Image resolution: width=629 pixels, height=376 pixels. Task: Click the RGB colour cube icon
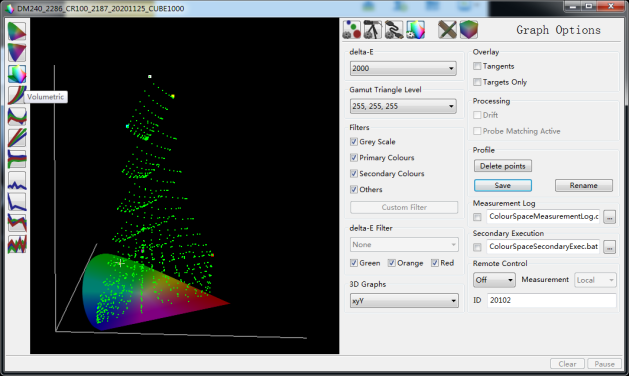469,30
